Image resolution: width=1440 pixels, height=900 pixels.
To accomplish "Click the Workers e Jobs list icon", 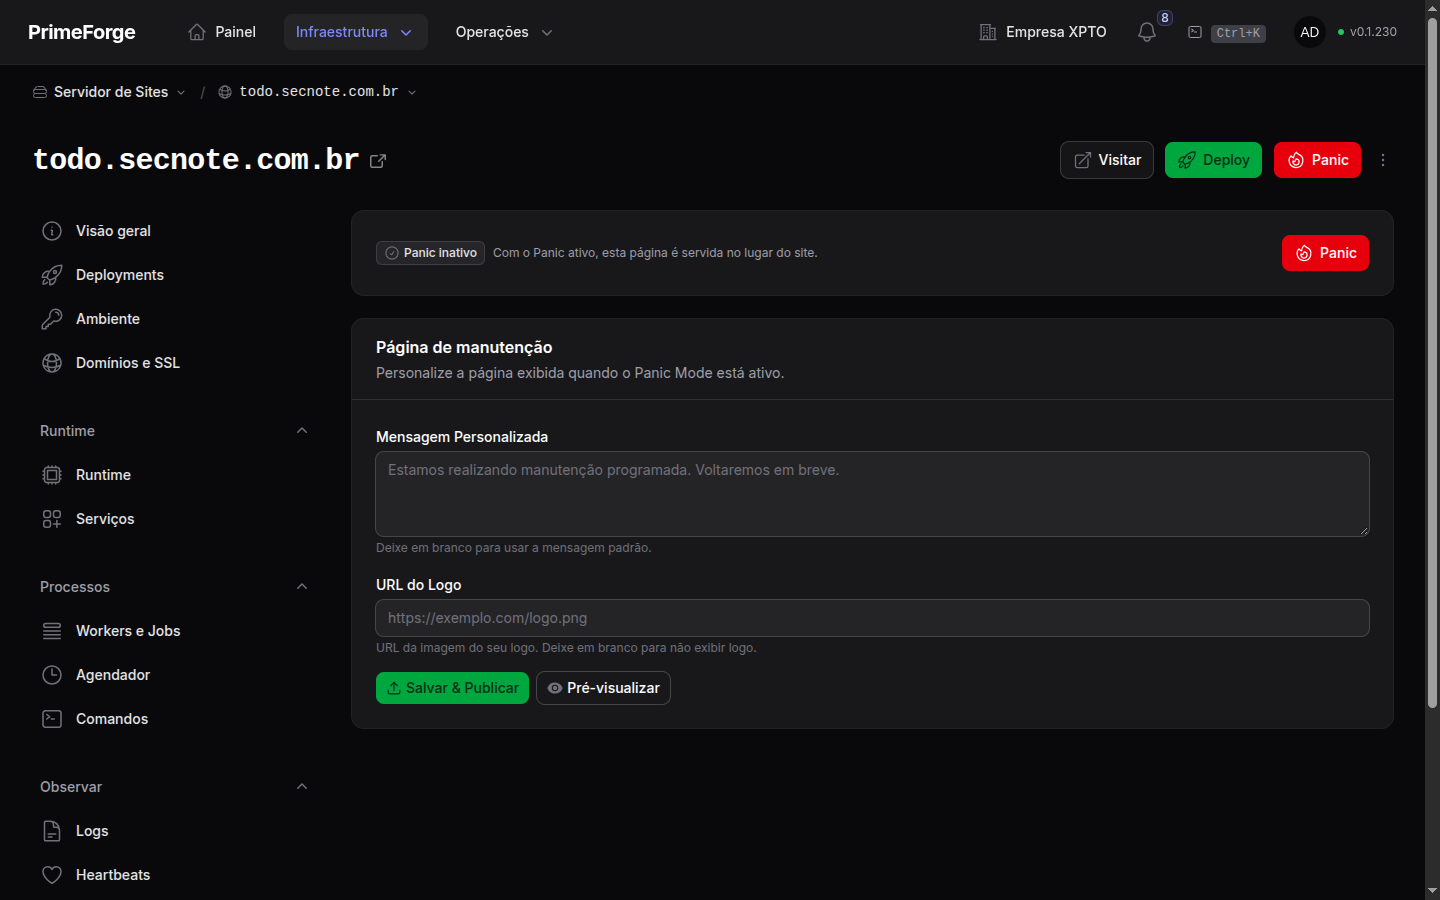I will (52, 631).
